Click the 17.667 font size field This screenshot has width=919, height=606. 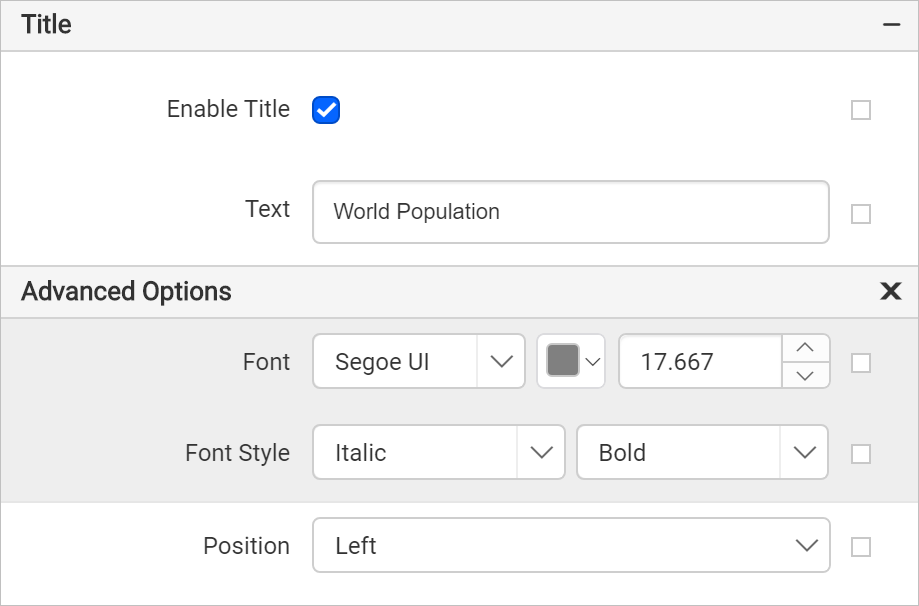click(x=700, y=362)
